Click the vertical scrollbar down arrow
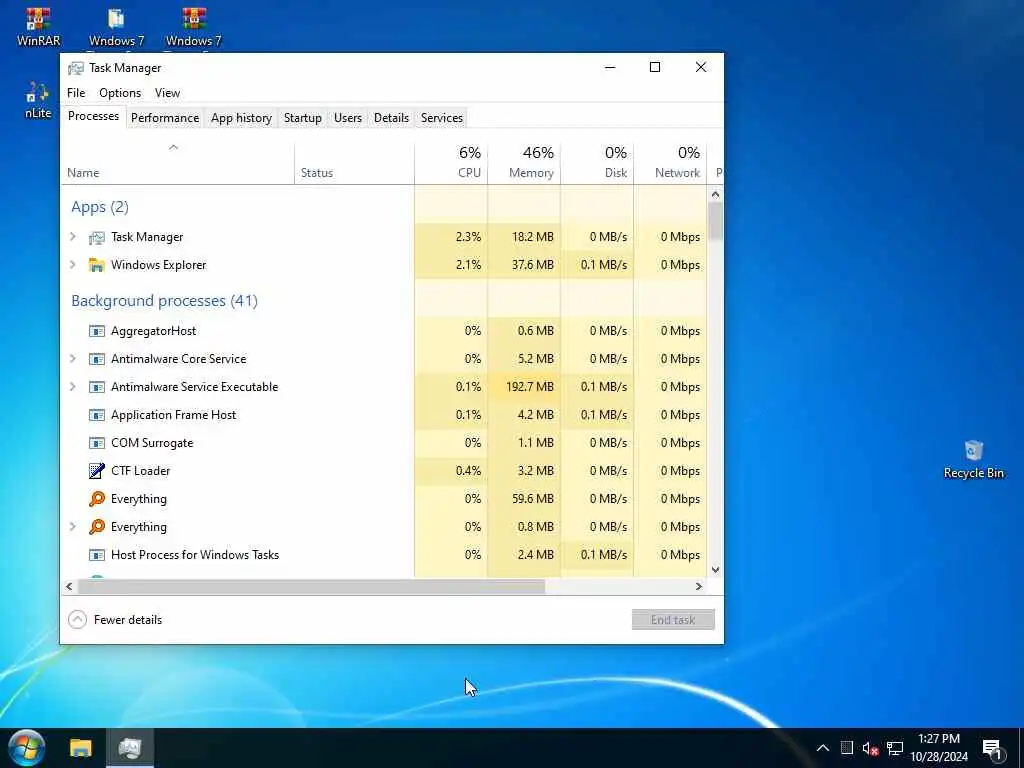The width and height of the screenshot is (1024, 768). coord(715,569)
